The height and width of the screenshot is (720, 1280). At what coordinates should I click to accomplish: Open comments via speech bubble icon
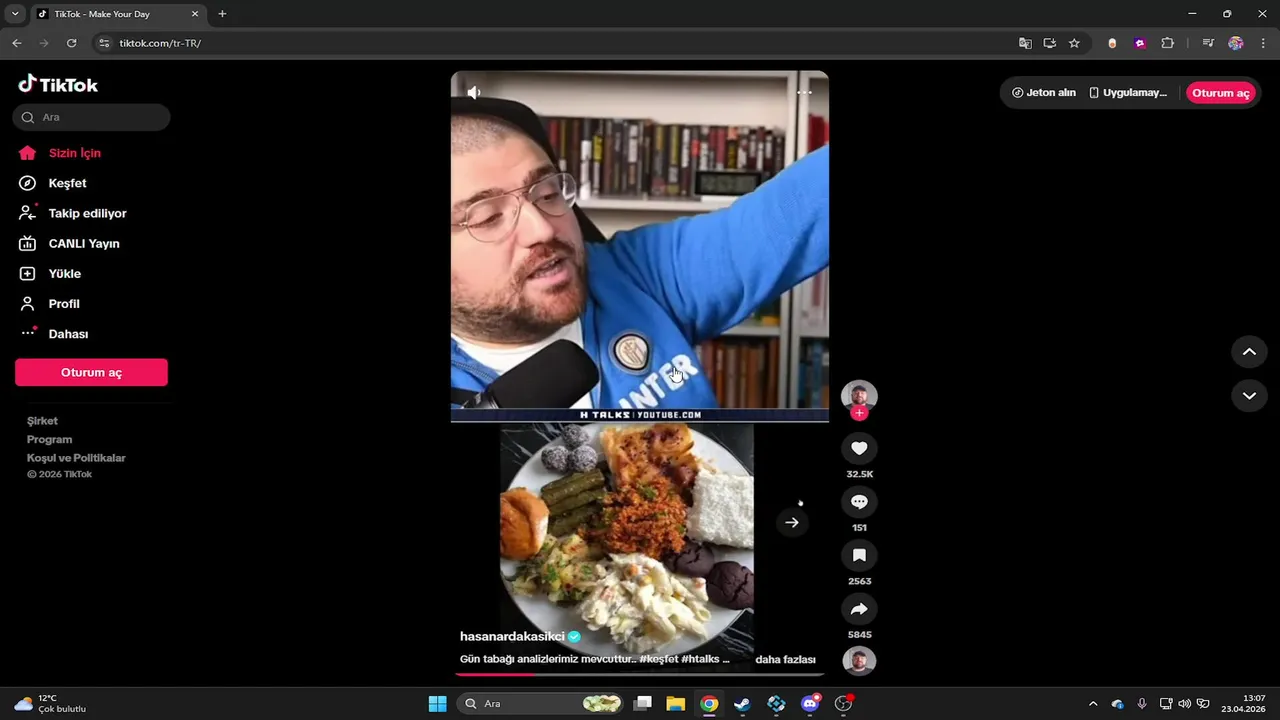coord(859,502)
